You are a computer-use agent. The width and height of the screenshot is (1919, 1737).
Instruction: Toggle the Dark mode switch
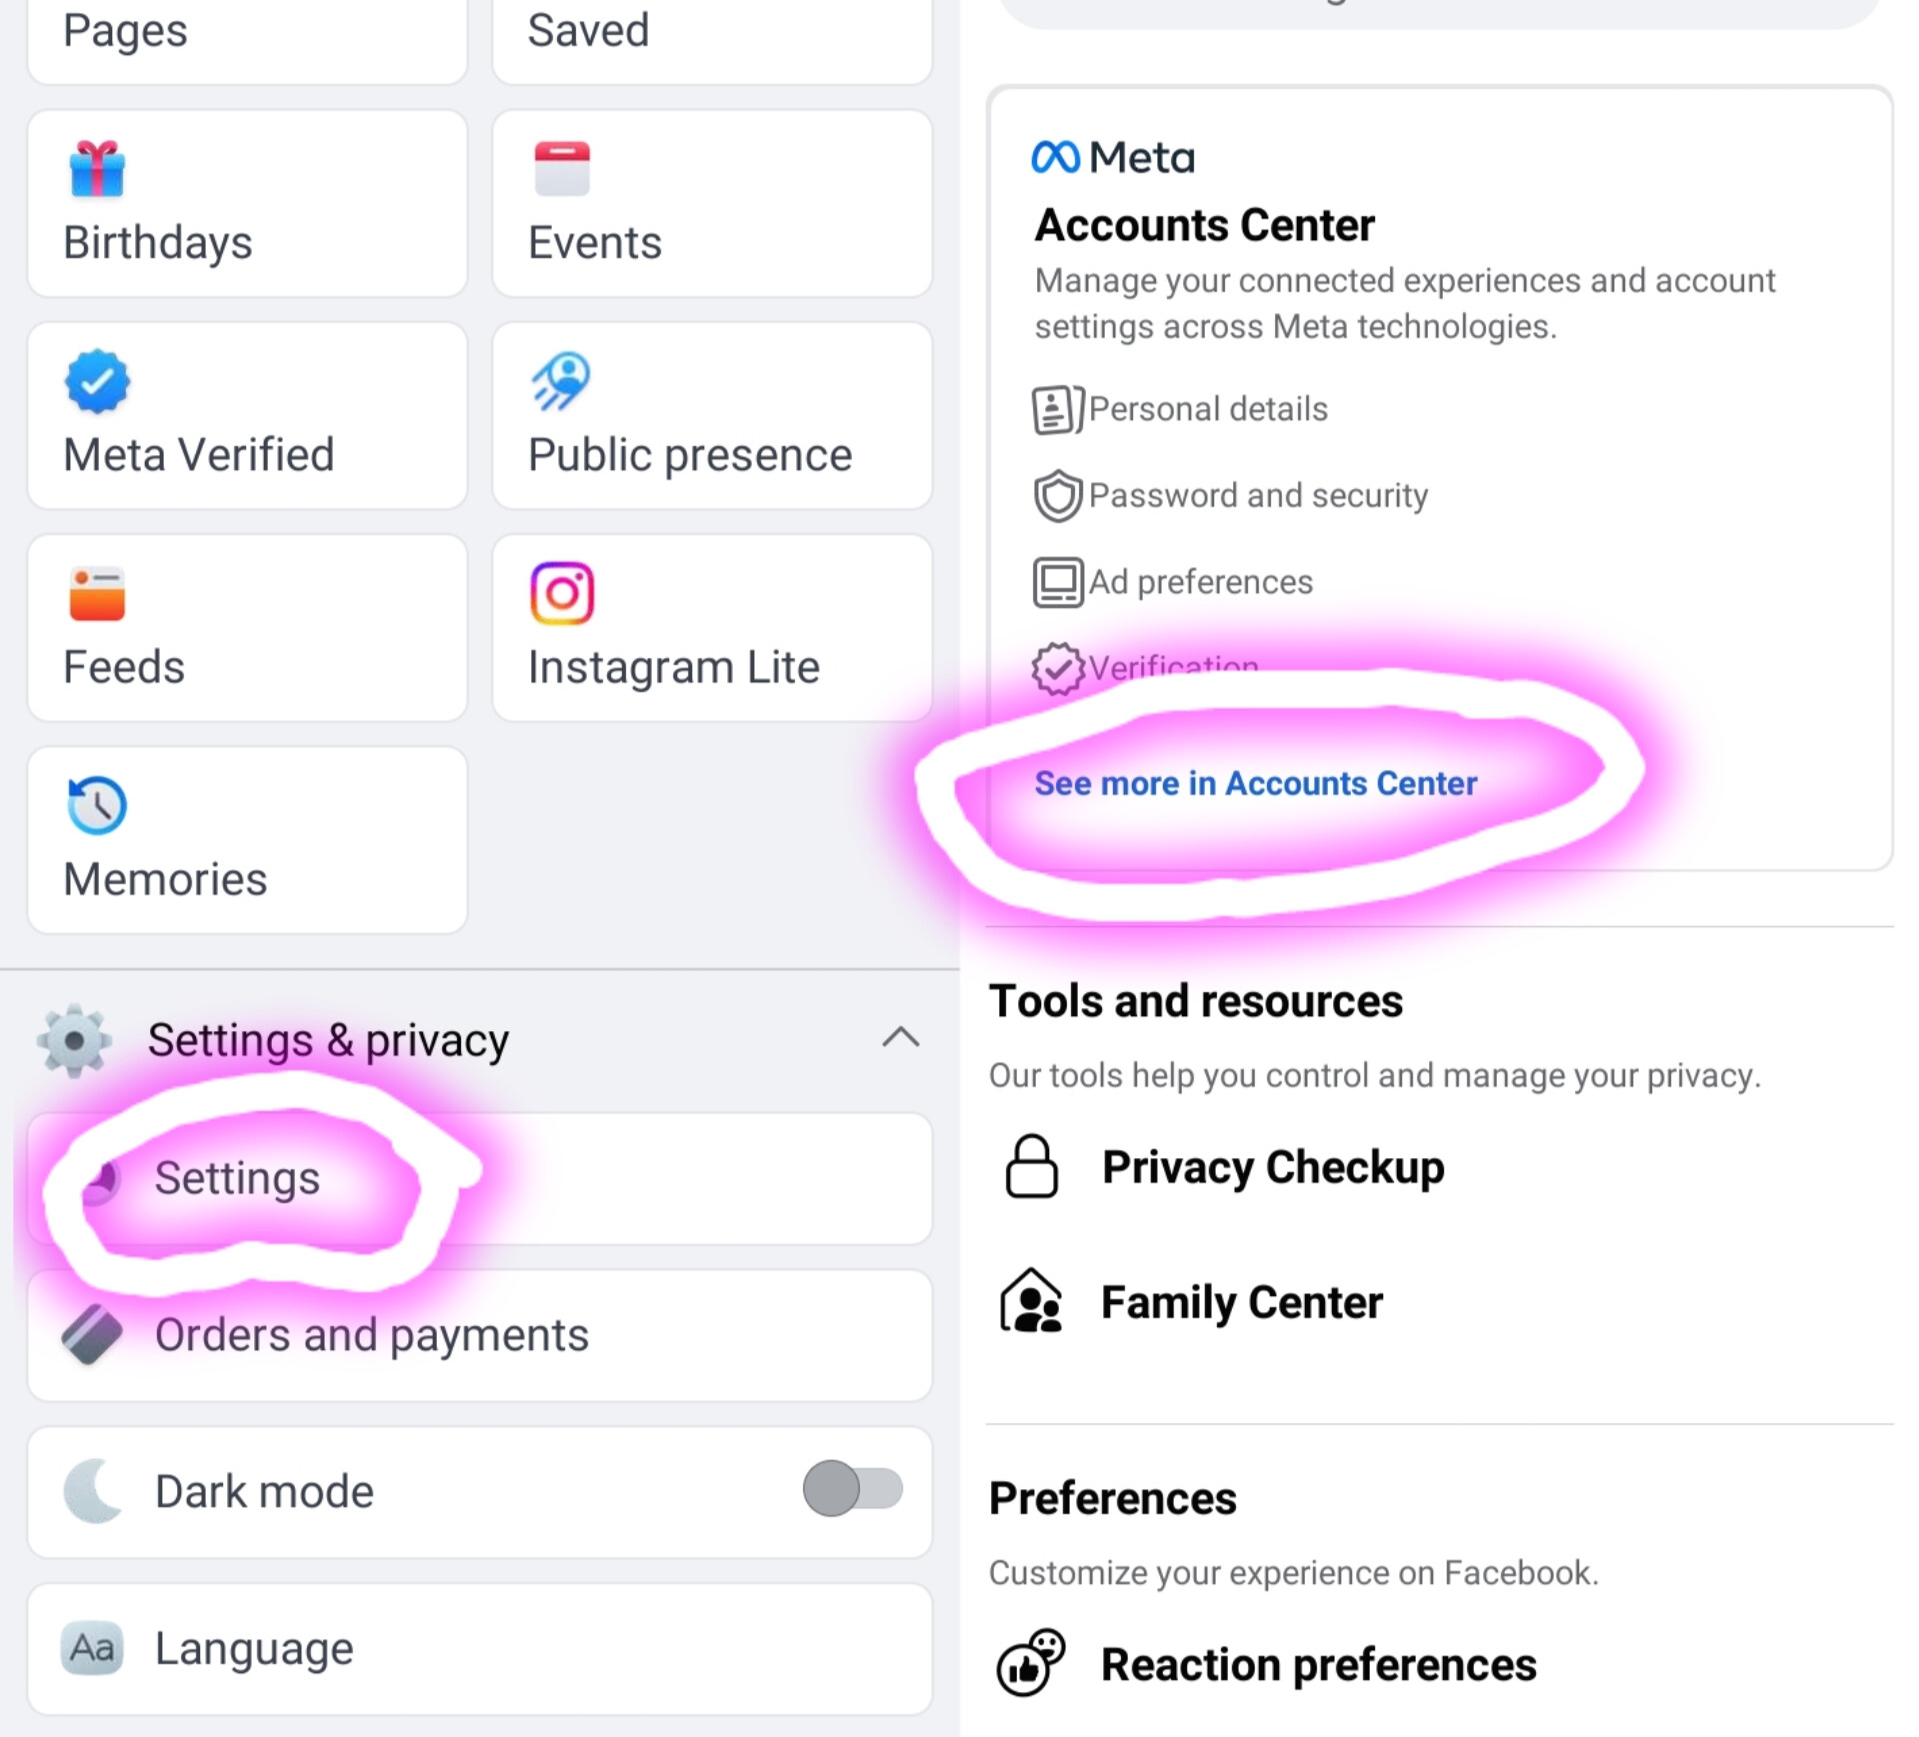click(852, 1489)
